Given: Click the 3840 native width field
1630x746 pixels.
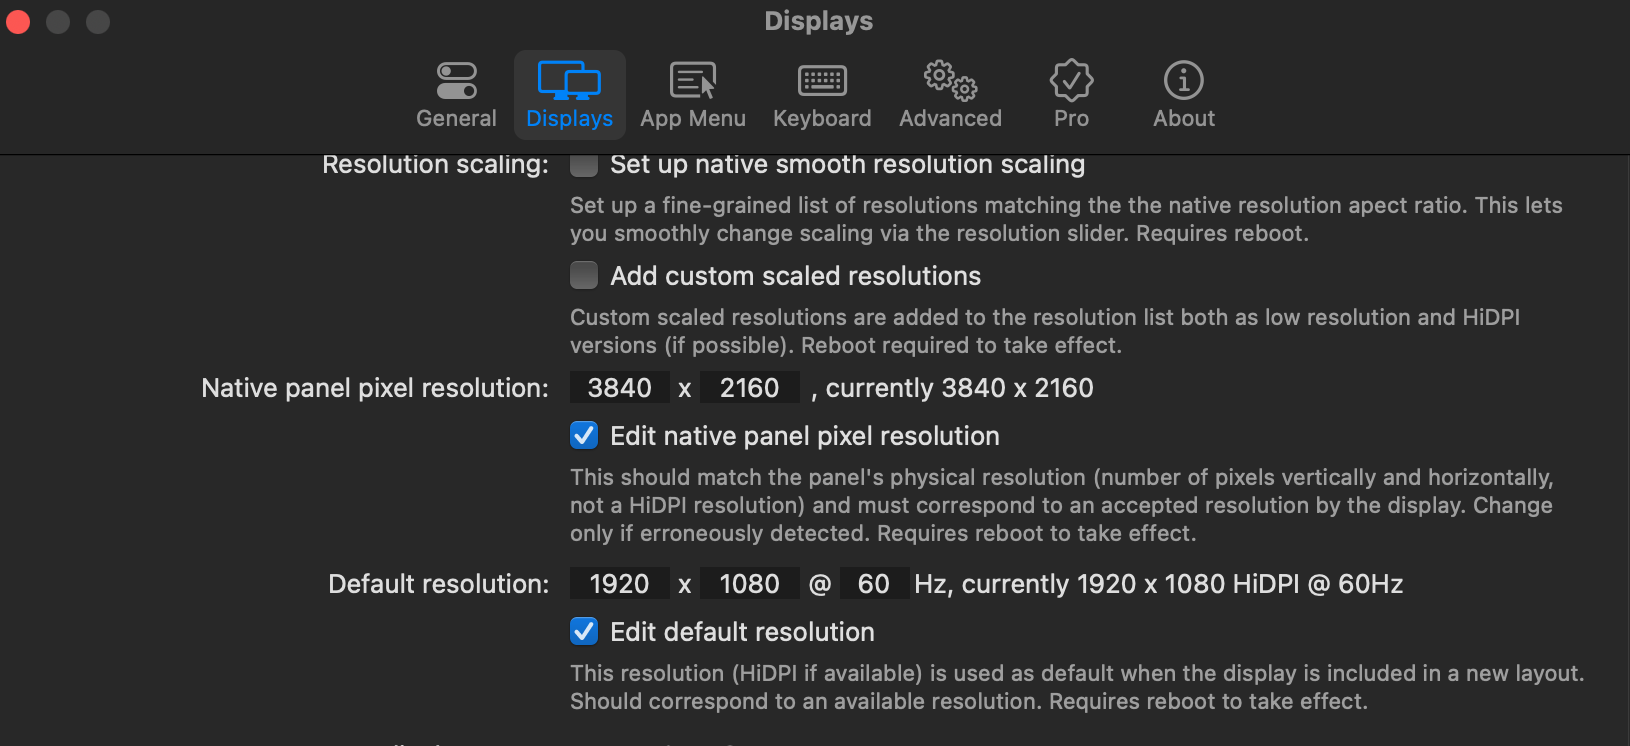Looking at the screenshot, I should 619,388.
